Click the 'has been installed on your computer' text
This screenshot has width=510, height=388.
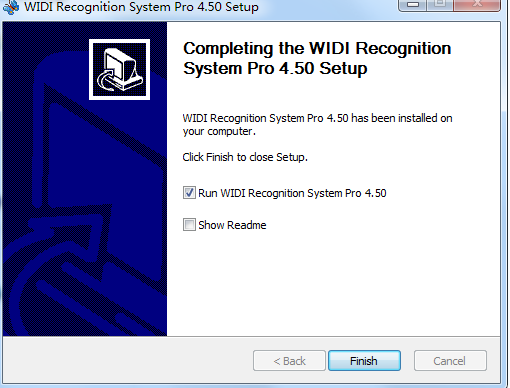tap(317, 125)
